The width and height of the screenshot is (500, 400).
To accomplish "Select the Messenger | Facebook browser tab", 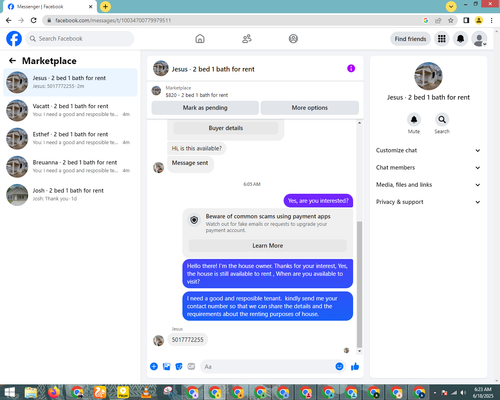I will (50, 7).
